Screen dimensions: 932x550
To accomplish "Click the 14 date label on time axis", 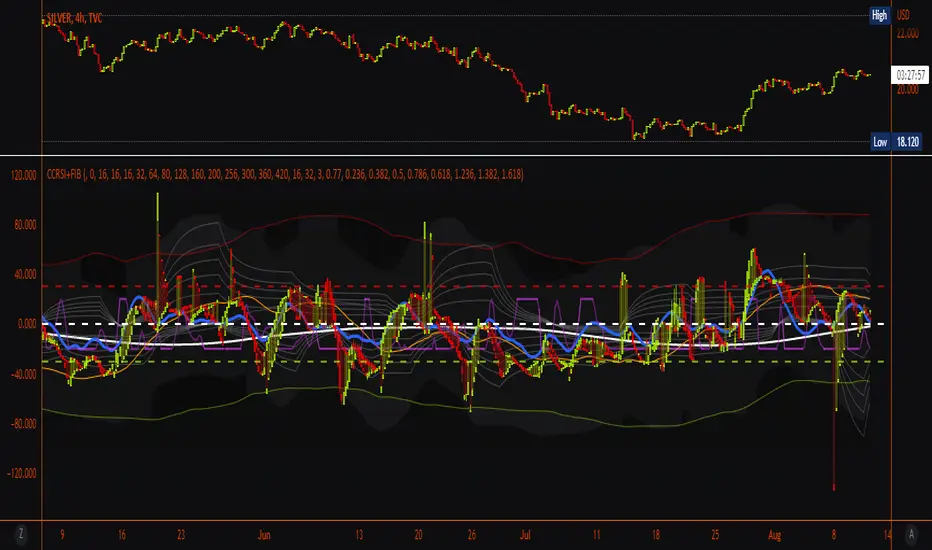I will [887, 535].
